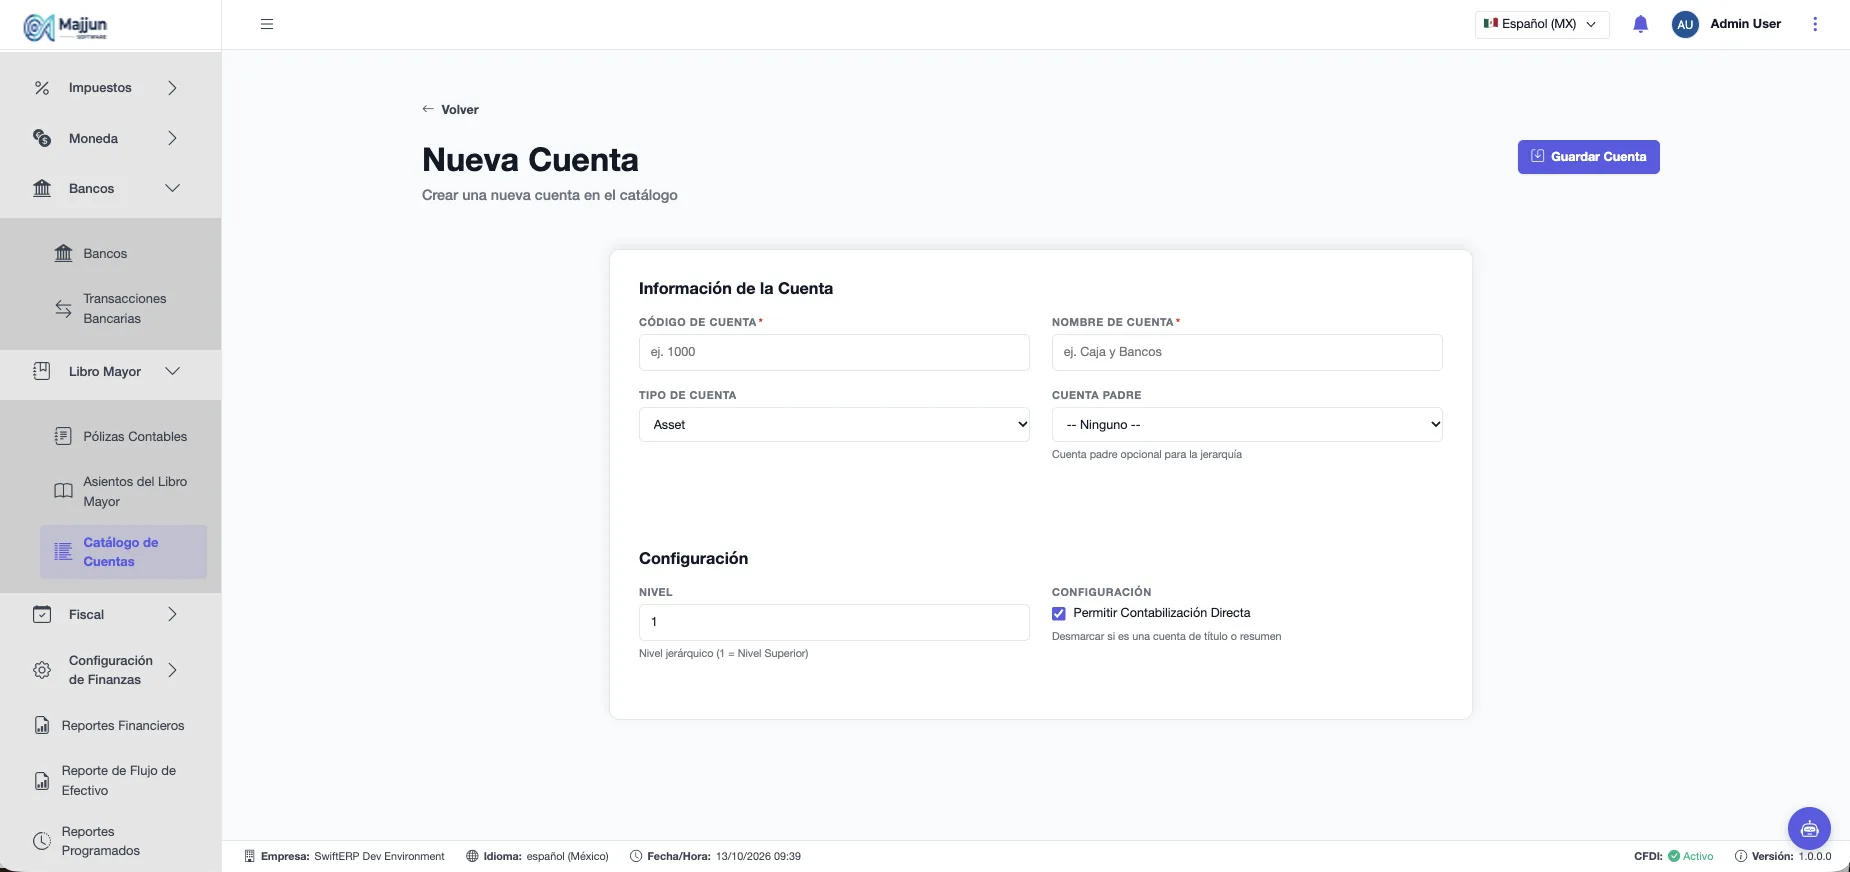Click the Guardar Cuenta button
1850x872 pixels.
[x=1588, y=157]
